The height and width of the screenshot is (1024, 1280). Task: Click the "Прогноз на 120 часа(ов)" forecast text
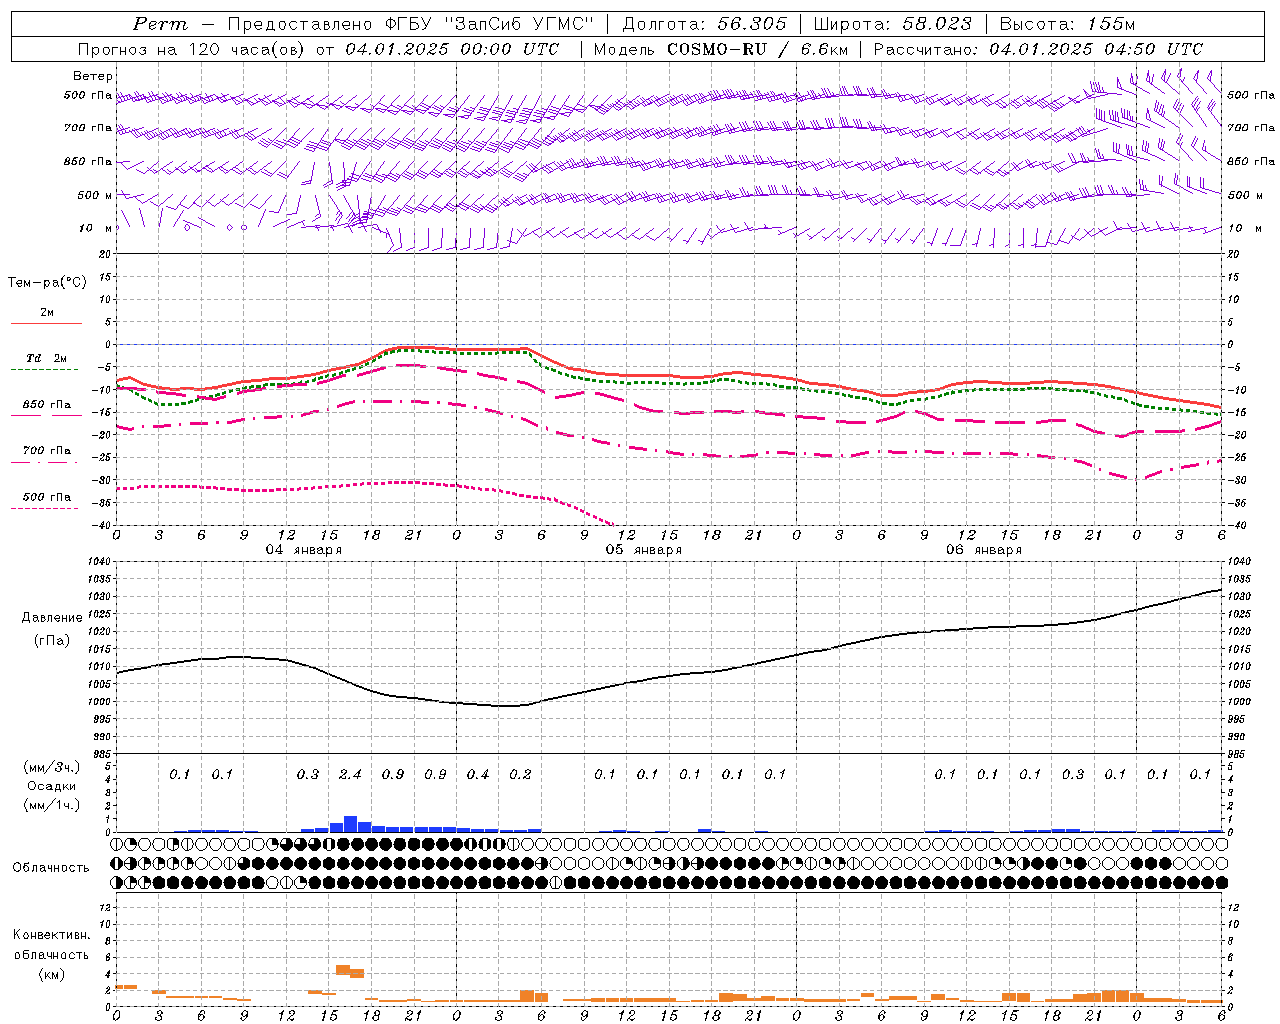pos(192,49)
